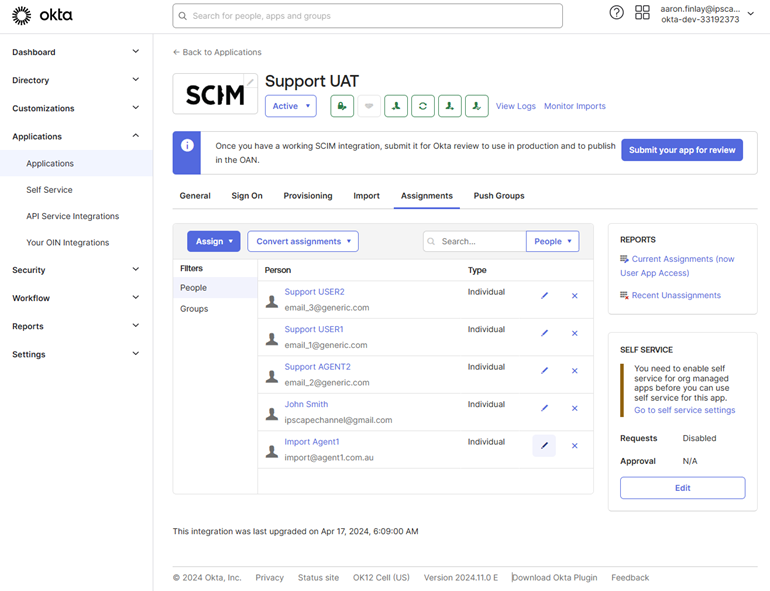Expand the Security sidebar section
This screenshot has width=770, height=591.
76,270
